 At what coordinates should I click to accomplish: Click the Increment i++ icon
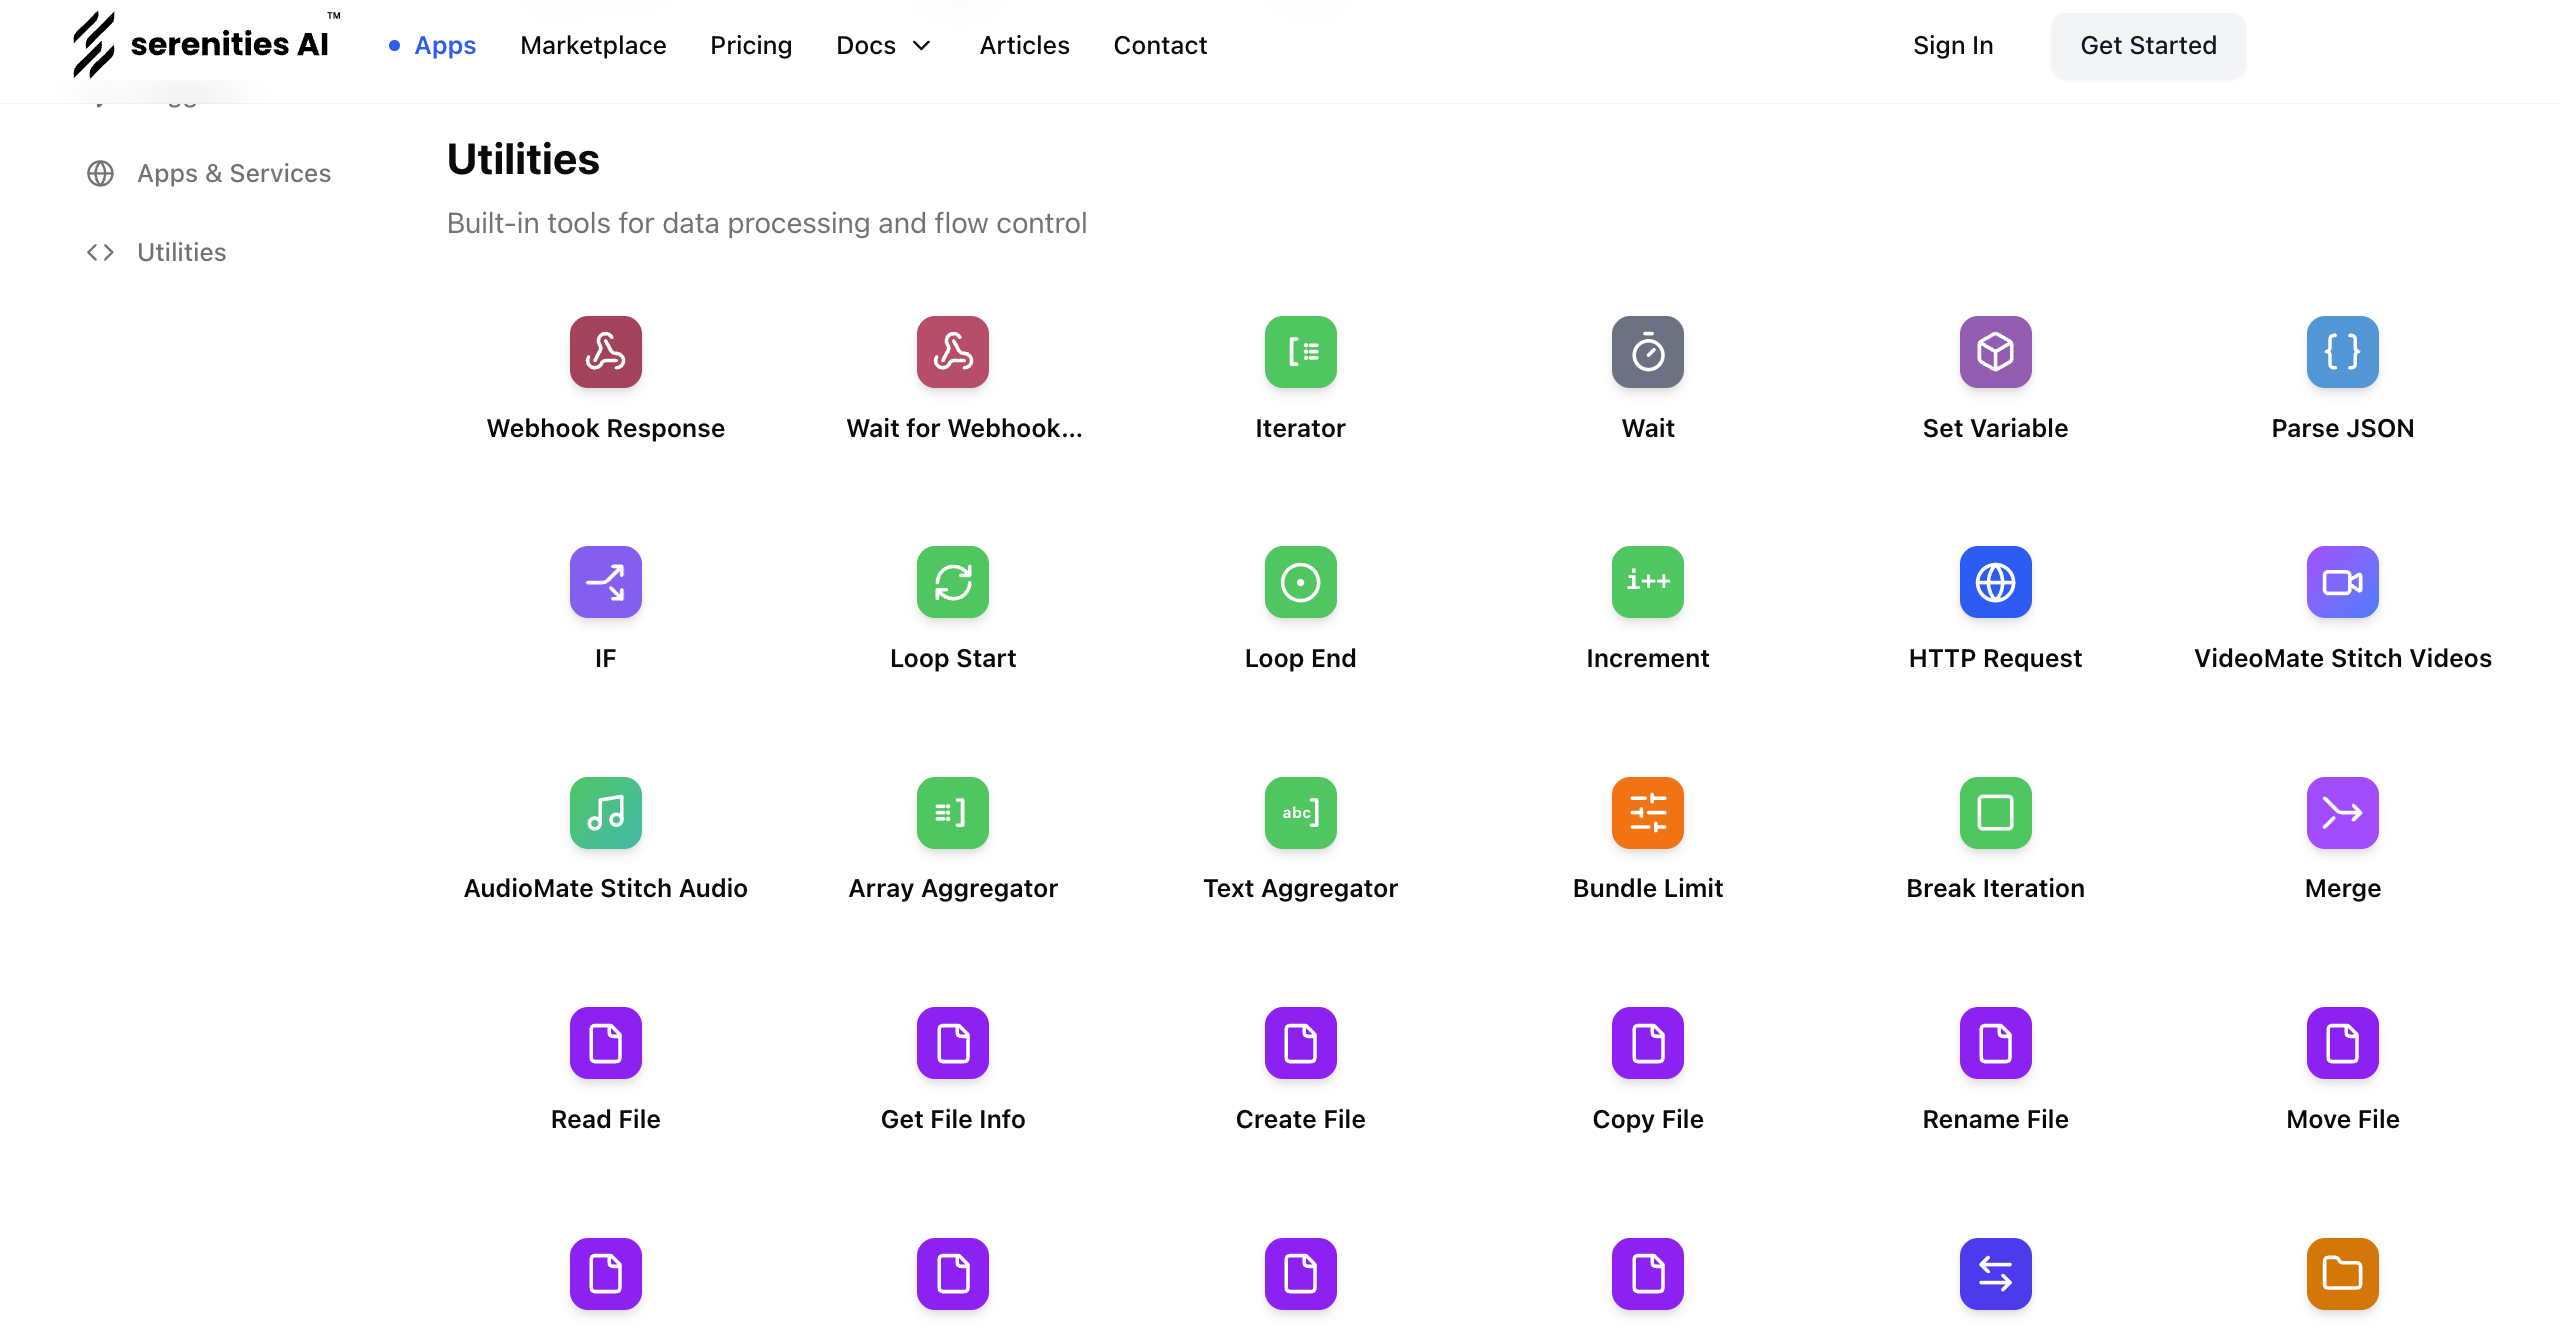coord(1647,582)
